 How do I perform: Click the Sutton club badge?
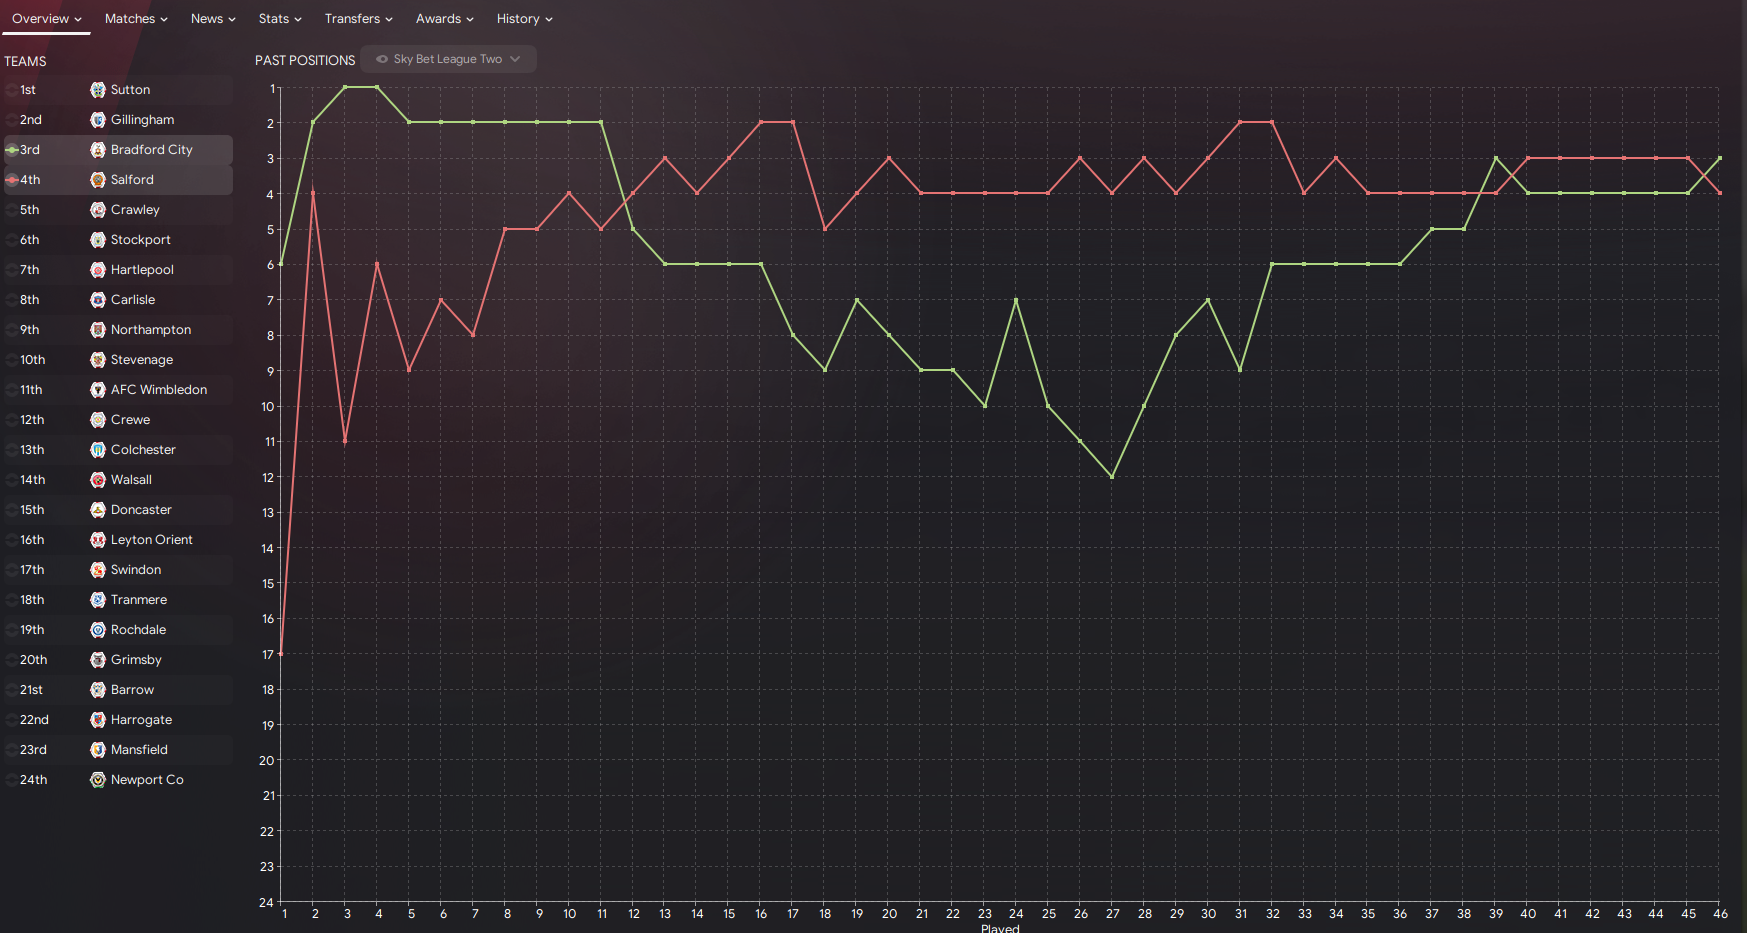click(x=98, y=90)
